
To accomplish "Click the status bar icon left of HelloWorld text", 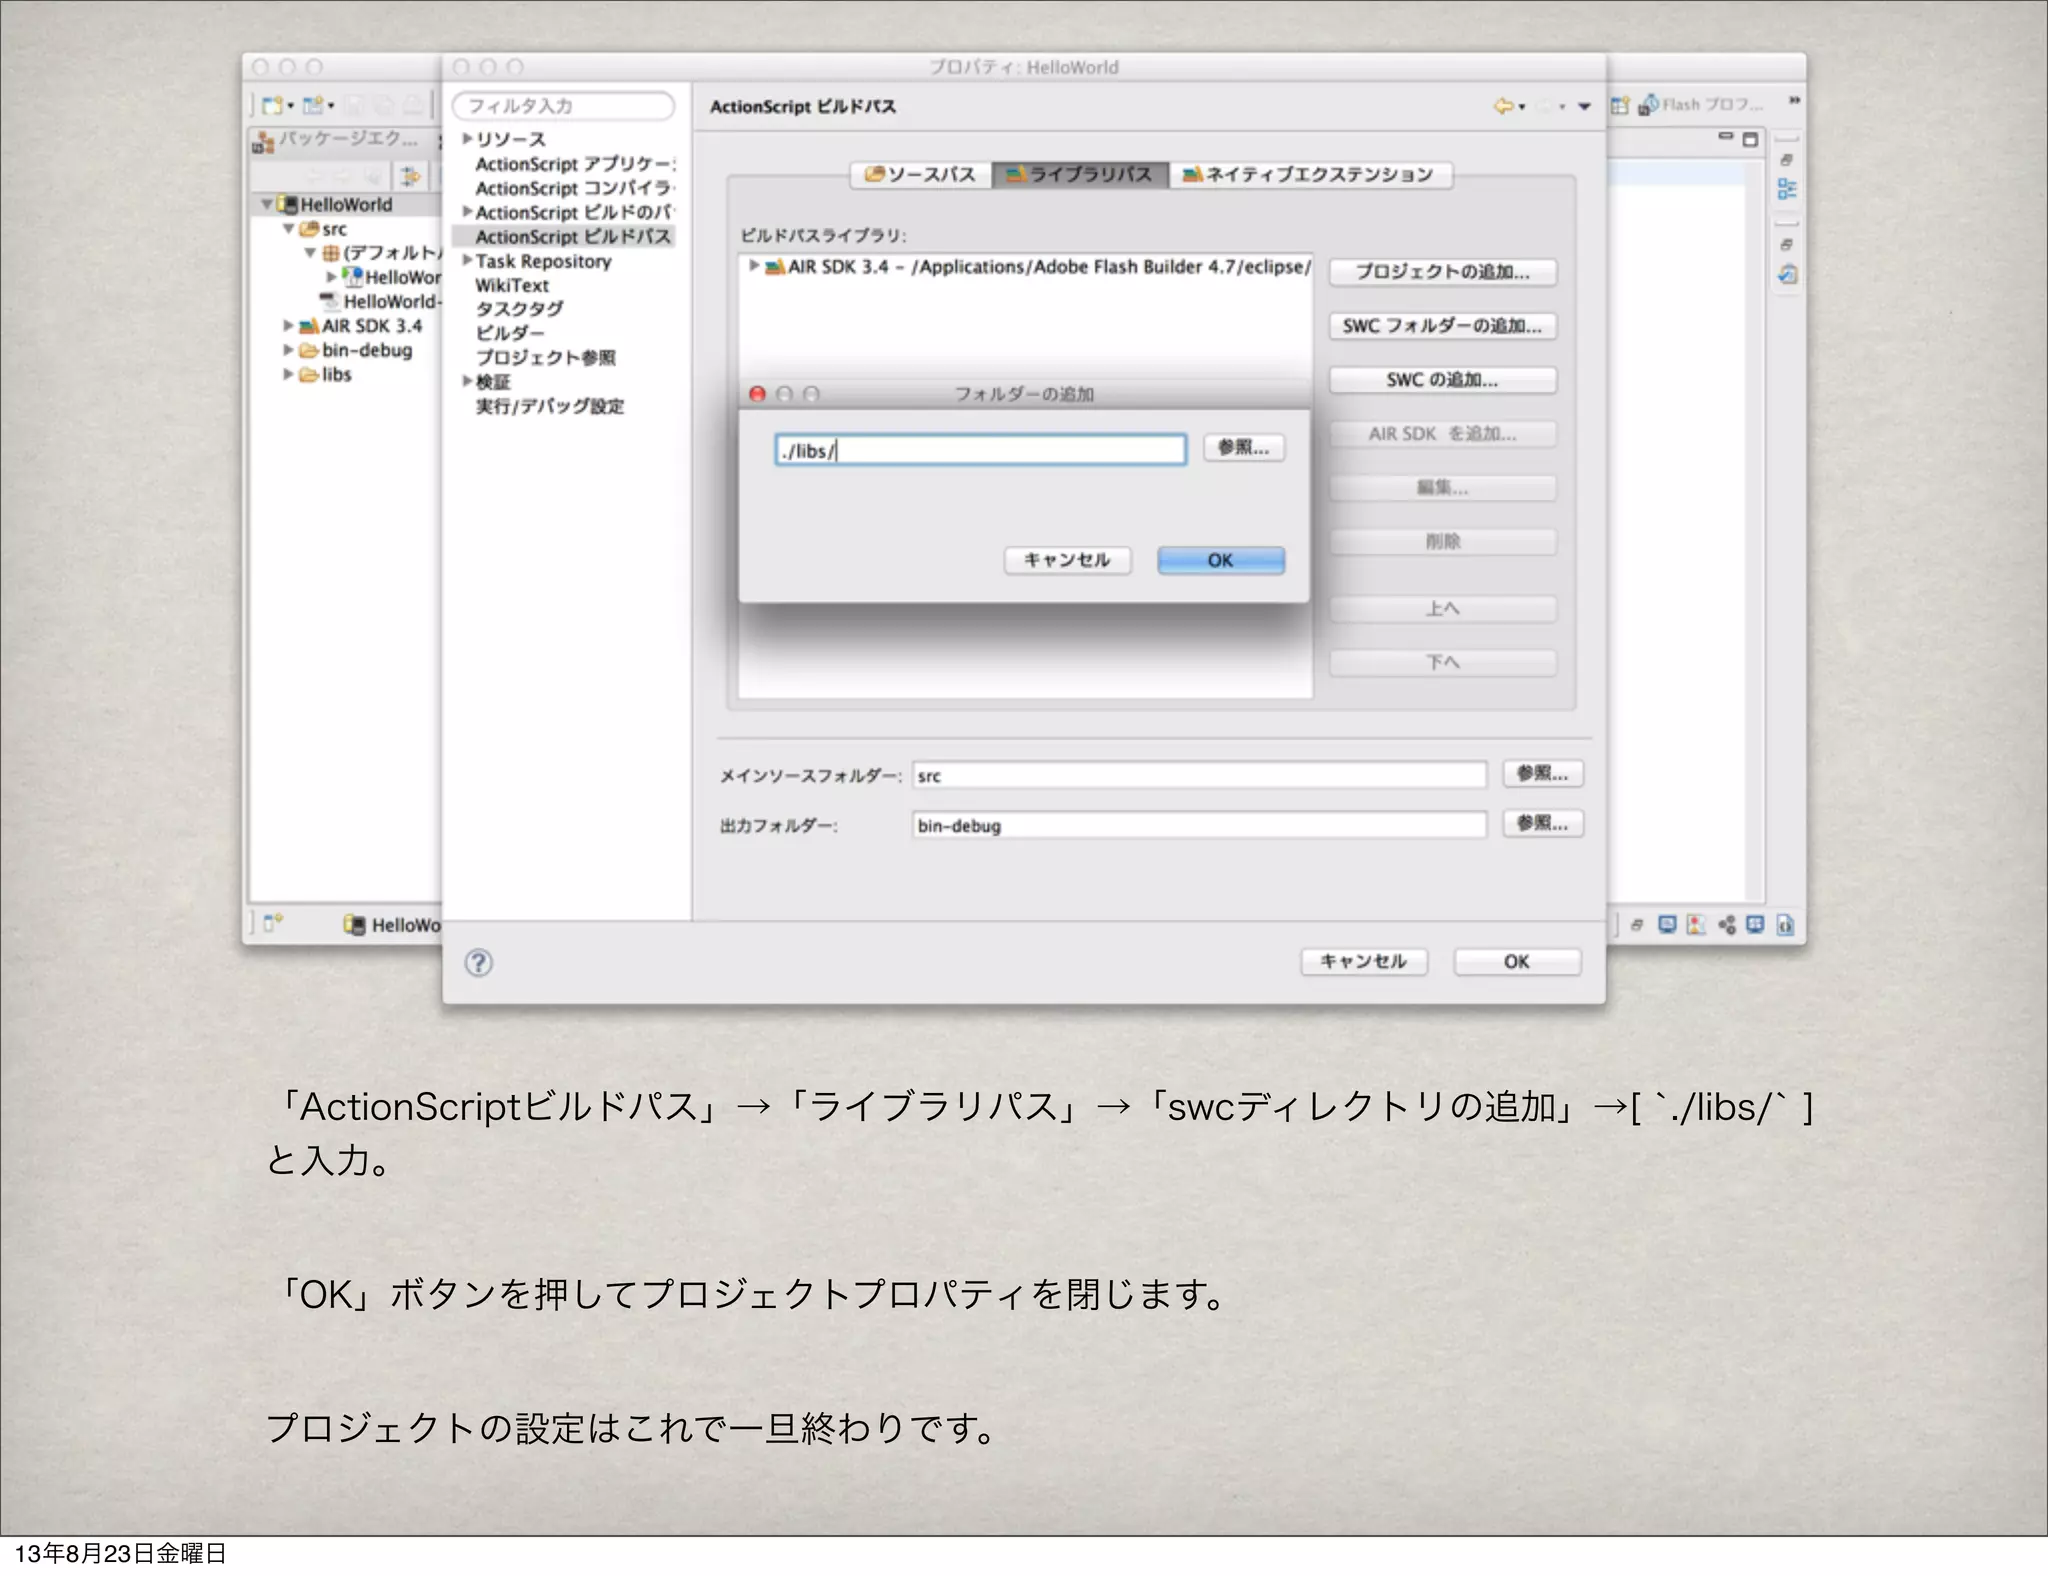I will tap(355, 925).
